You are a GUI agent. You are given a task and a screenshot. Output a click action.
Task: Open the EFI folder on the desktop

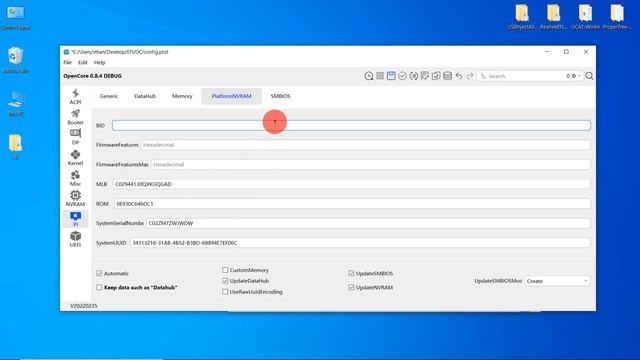(x=16, y=147)
